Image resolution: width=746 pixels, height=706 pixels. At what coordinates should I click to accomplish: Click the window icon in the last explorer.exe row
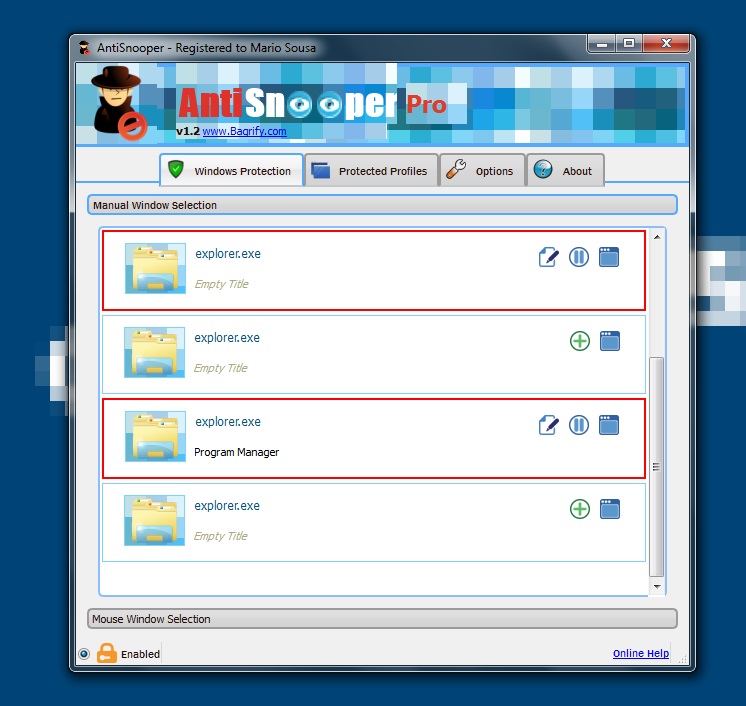click(609, 509)
